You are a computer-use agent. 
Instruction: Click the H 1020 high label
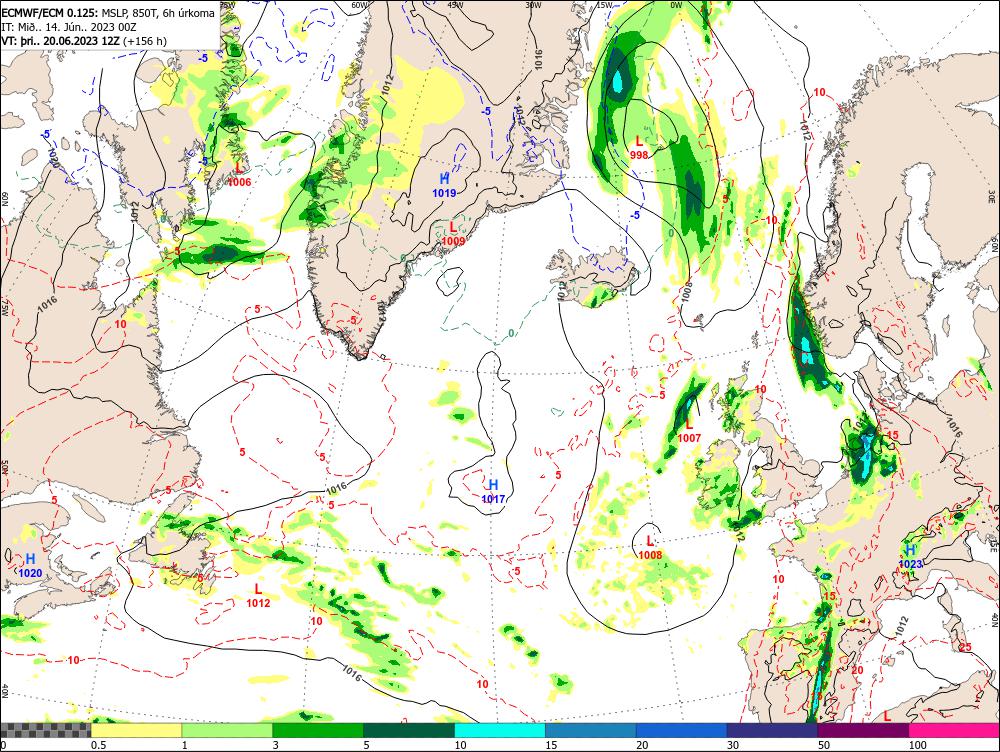pyautogui.click(x=30, y=566)
